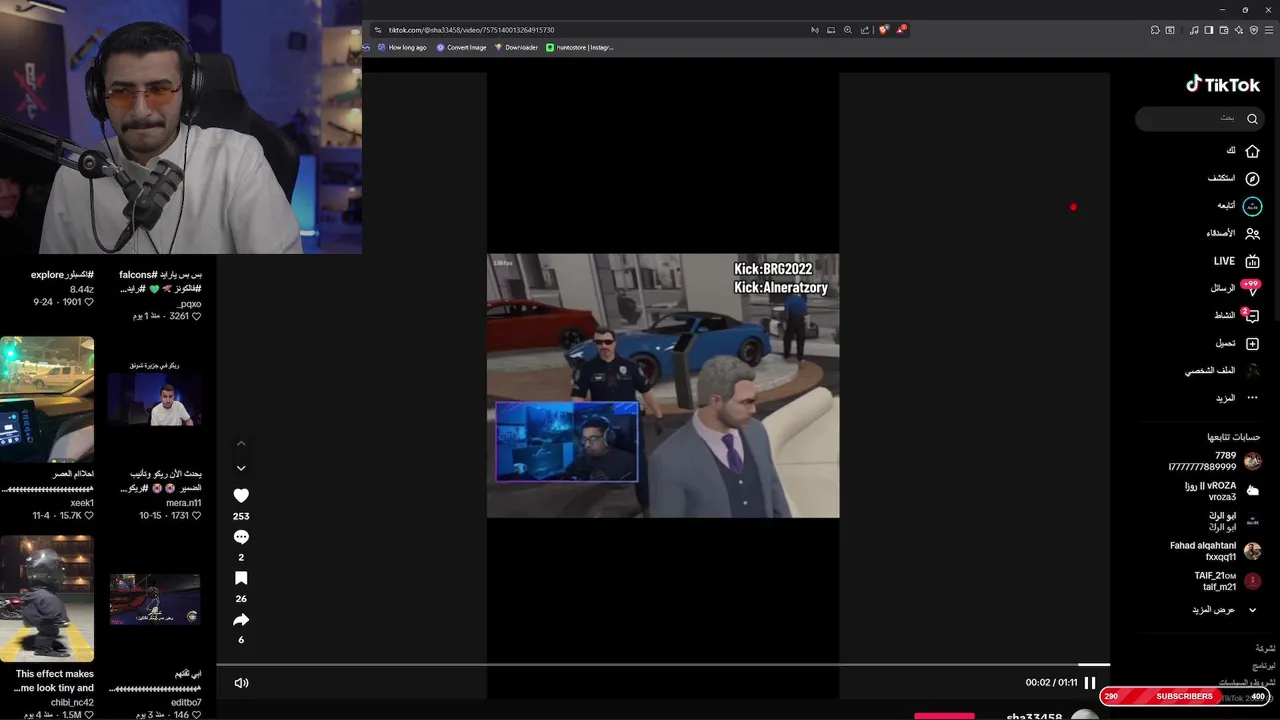The width and height of the screenshot is (1280, 720).
Task: Click the _pqxo username
Action: tap(190, 303)
